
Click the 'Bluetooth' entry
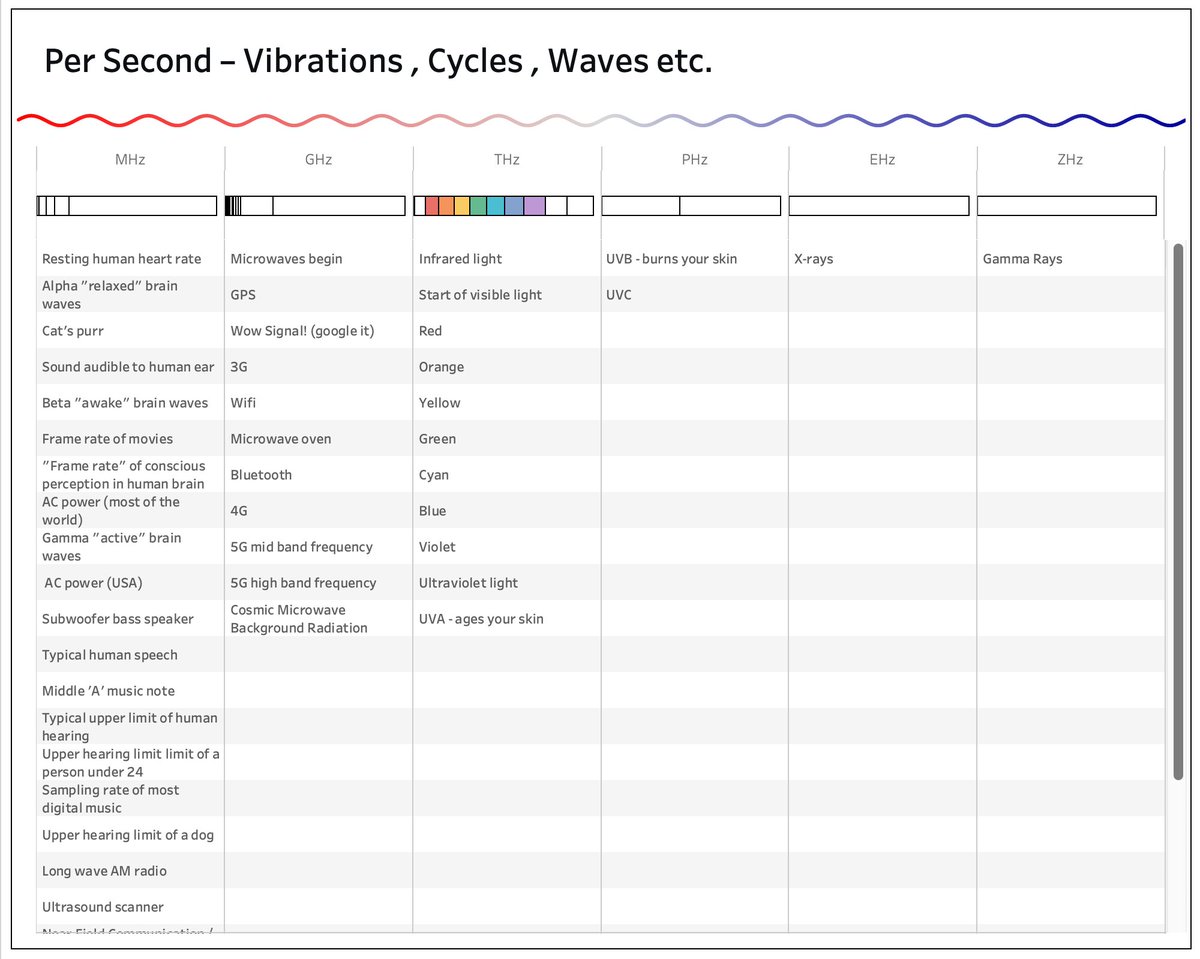[261, 475]
